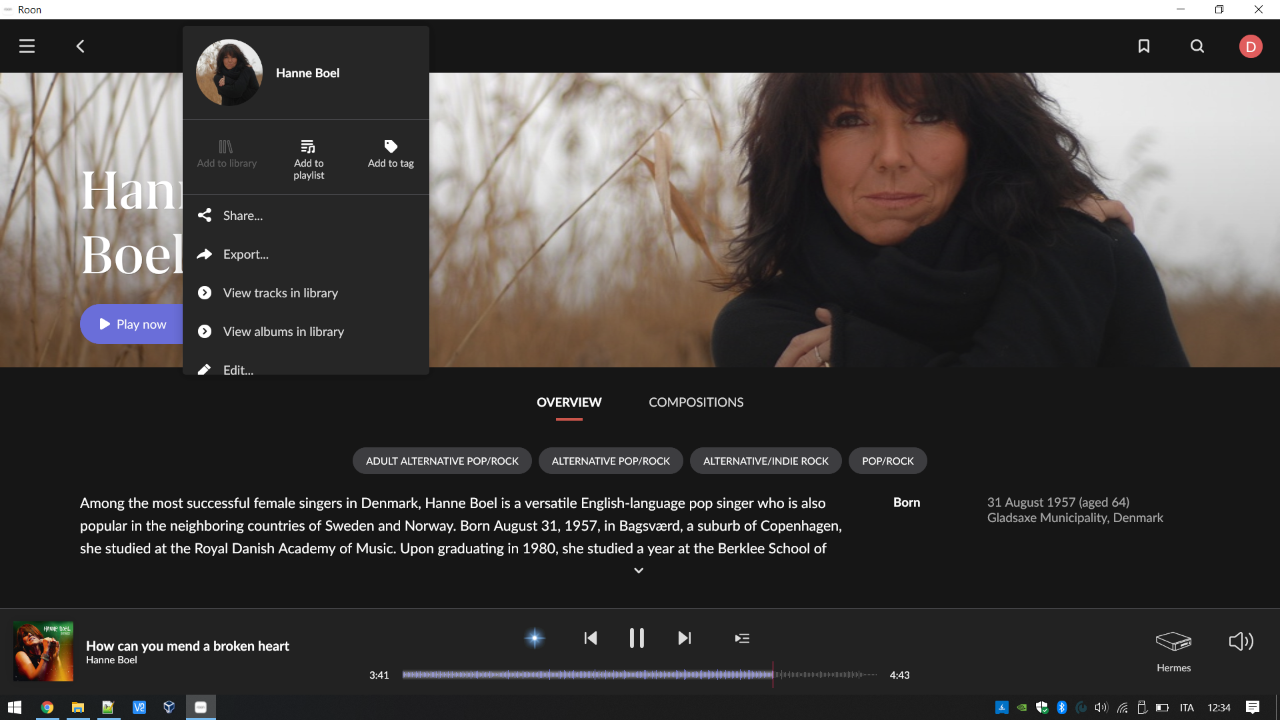Open the hamburger navigation menu
This screenshot has width=1280, height=720.
pyautogui.click(x=27, y=46)
